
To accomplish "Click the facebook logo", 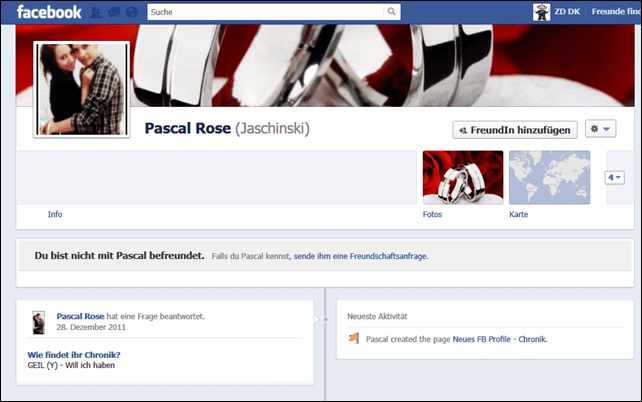I will [49, 12].
